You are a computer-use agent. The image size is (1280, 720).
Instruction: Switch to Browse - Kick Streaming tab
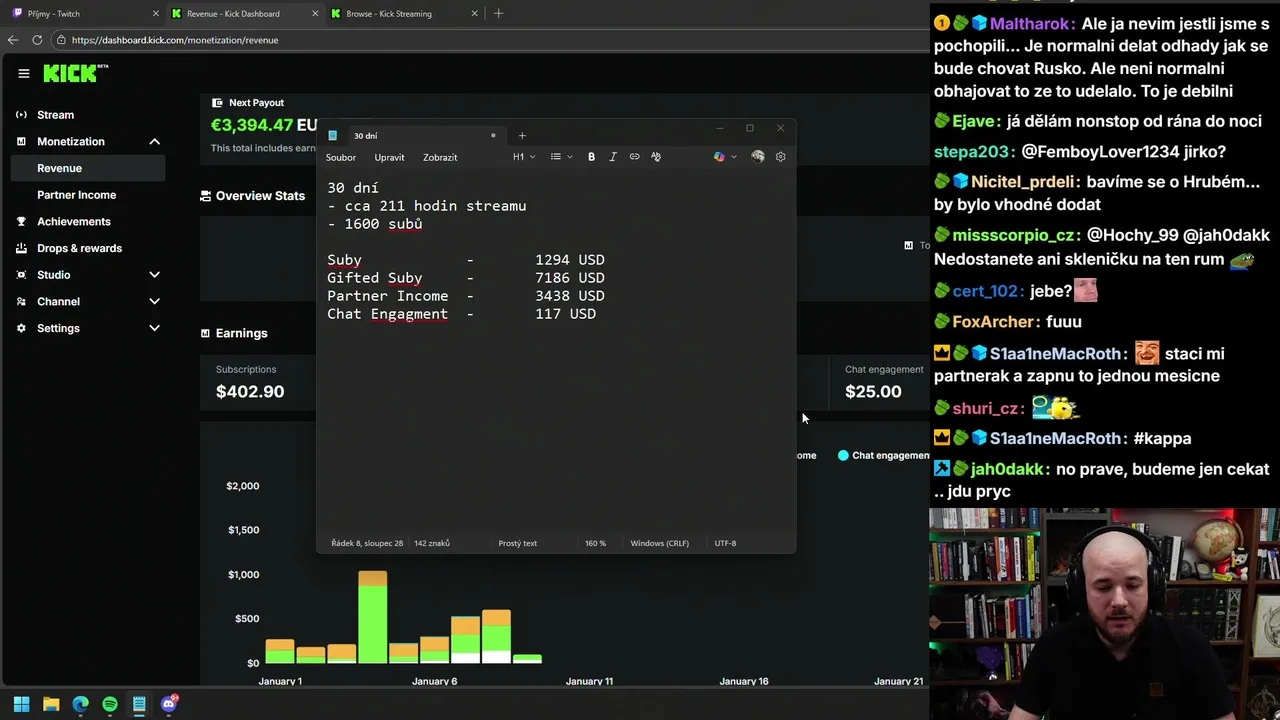tap(404, 14)
